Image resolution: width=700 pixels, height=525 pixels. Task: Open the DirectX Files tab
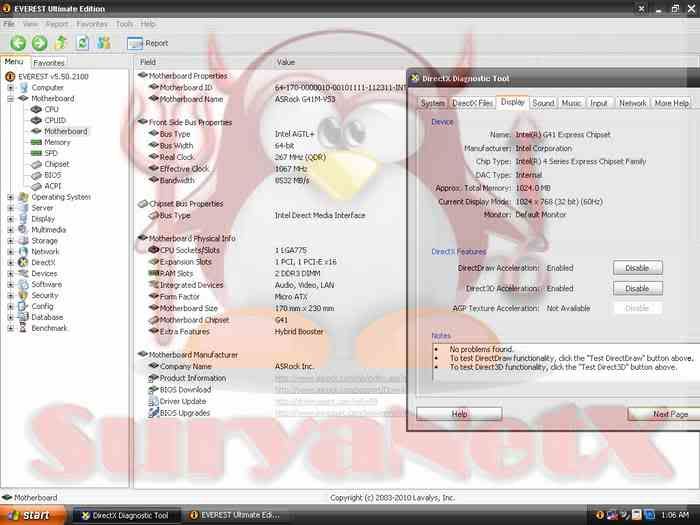click(473, 103)
